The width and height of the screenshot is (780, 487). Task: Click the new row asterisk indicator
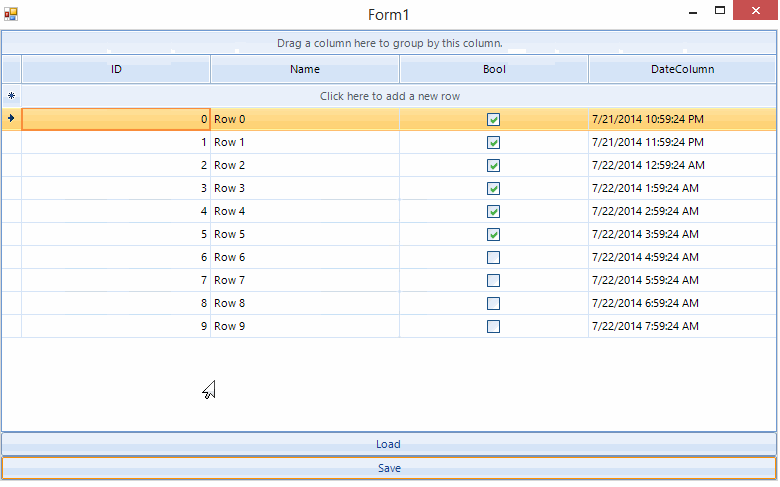click(x=12, y=96)
